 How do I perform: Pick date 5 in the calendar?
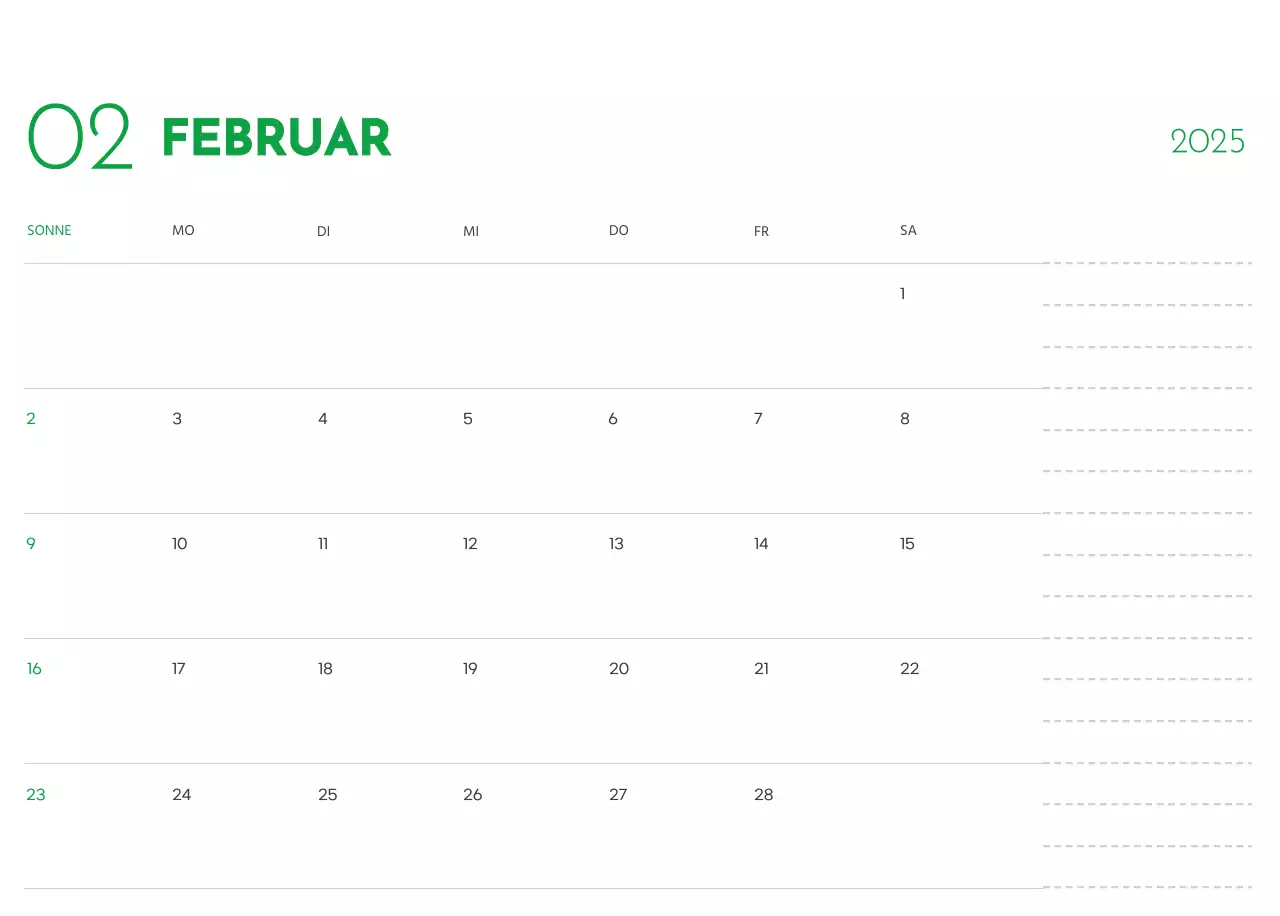[468, 419]
